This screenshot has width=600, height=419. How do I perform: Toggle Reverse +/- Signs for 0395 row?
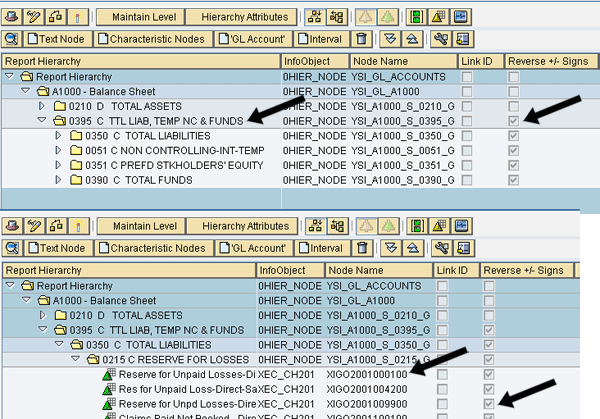click(514, 120)
